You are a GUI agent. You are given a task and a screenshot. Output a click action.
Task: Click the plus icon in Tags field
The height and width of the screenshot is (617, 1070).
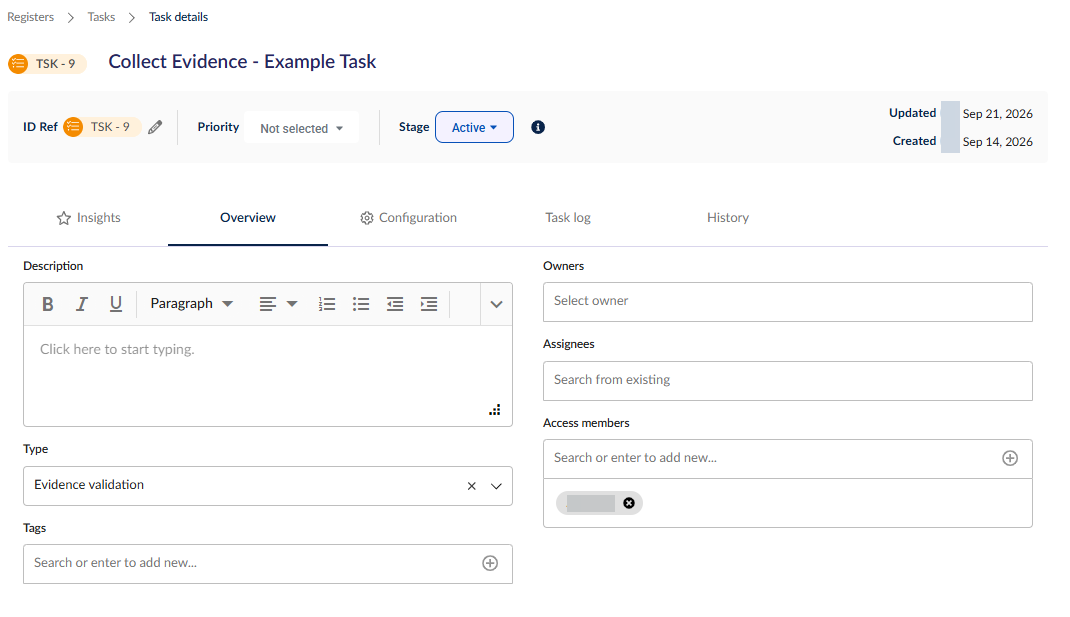(x=490, y=563)
